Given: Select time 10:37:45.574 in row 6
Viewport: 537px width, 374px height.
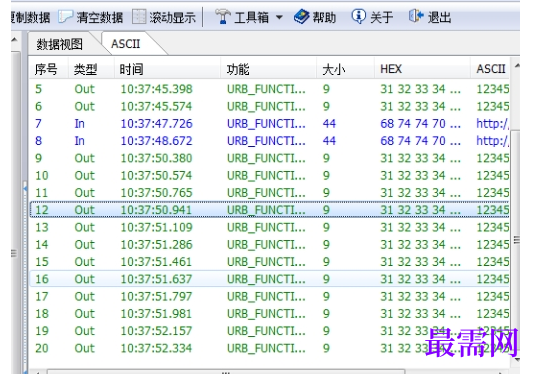Looking at the screenshot, I should coord(156,106).
